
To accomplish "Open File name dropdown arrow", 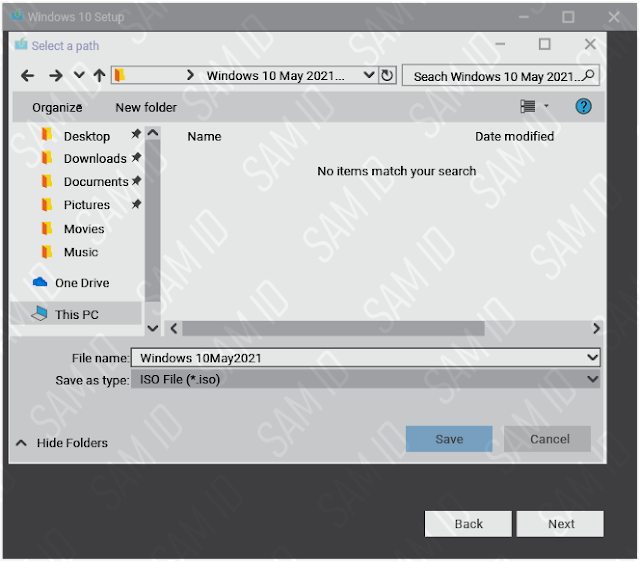I will (x=592, y=358).
